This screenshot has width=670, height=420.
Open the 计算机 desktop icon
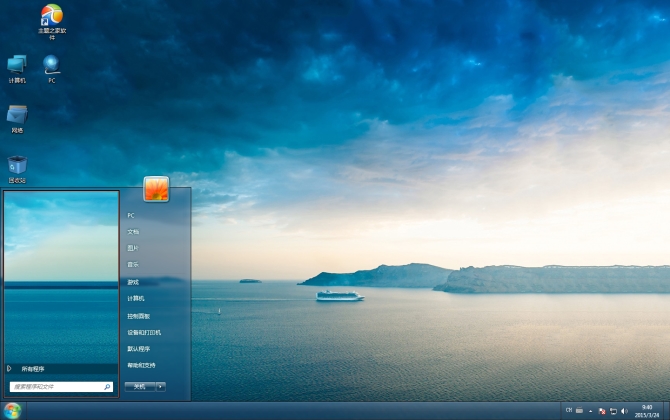coord(17,69)
